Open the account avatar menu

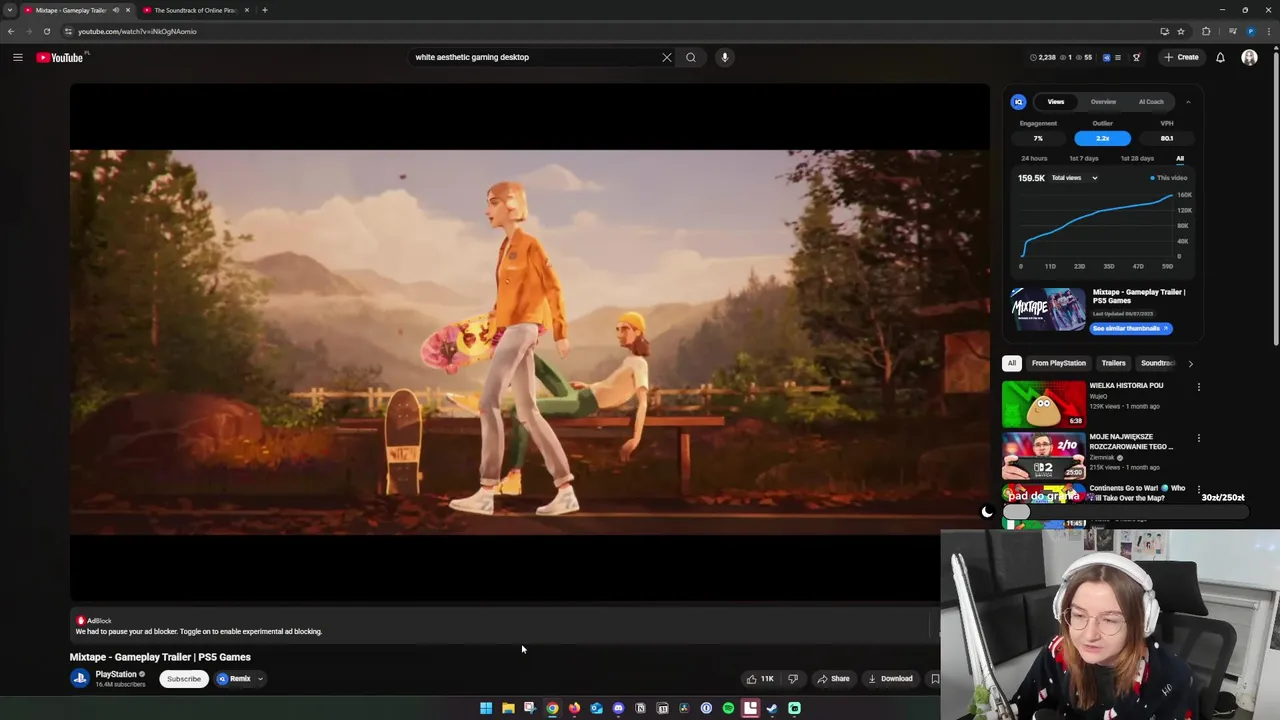coord(1249,57)
